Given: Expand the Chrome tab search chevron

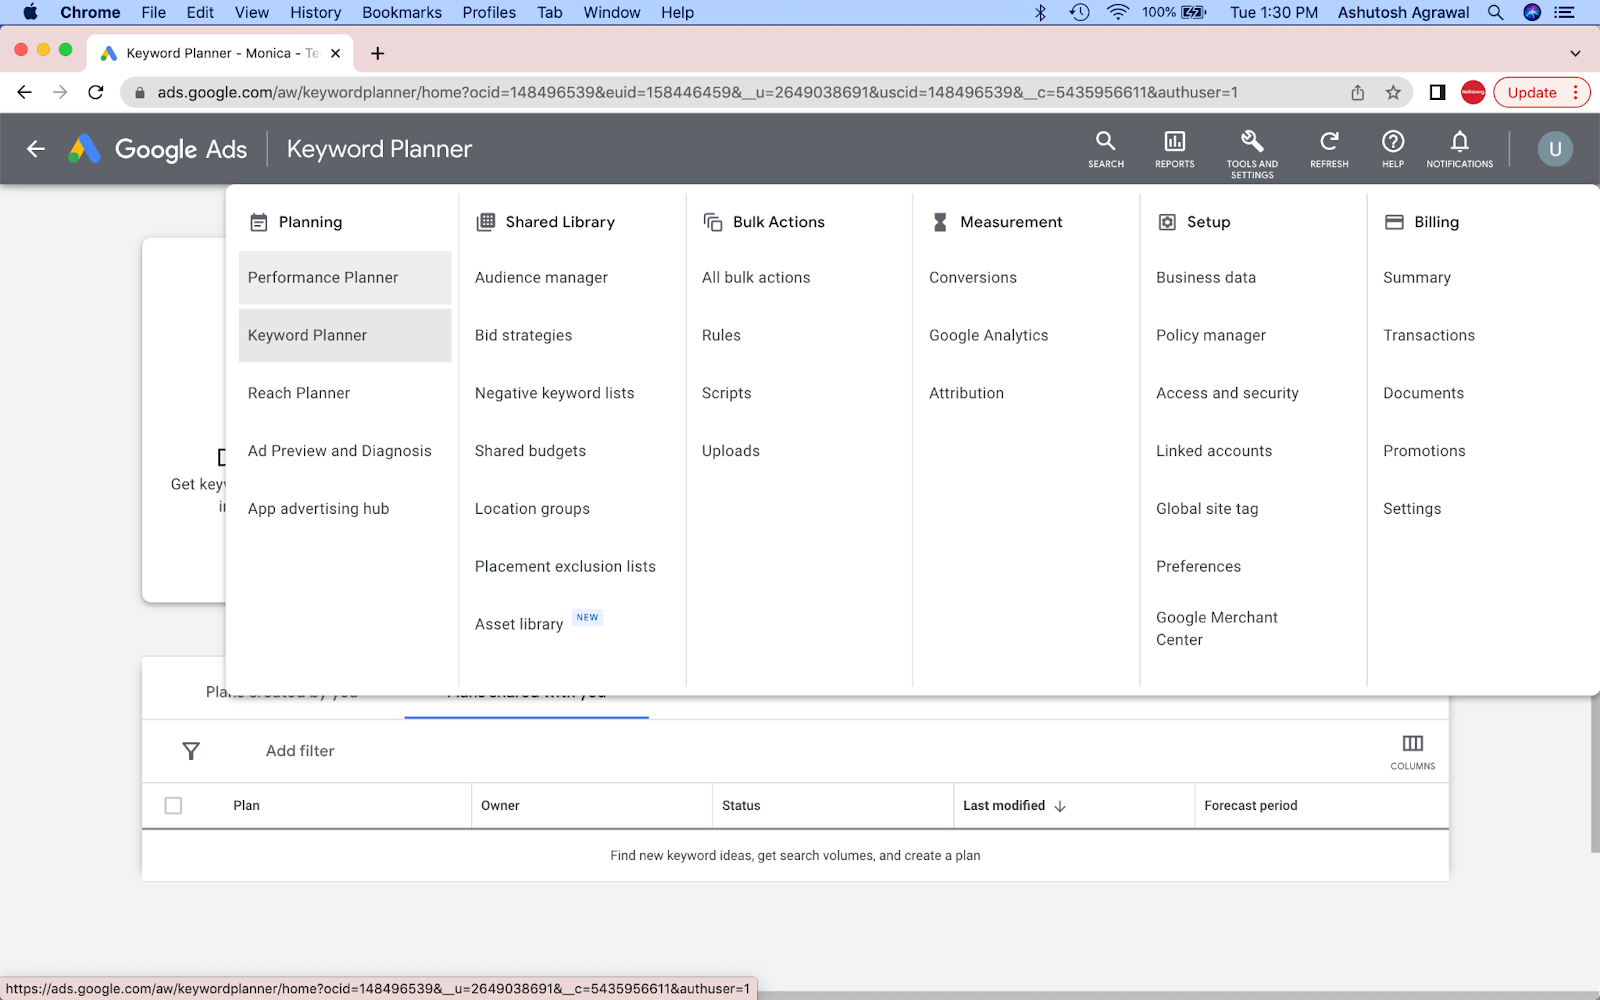Looking at the screenshot, I should coord(1575,53).
